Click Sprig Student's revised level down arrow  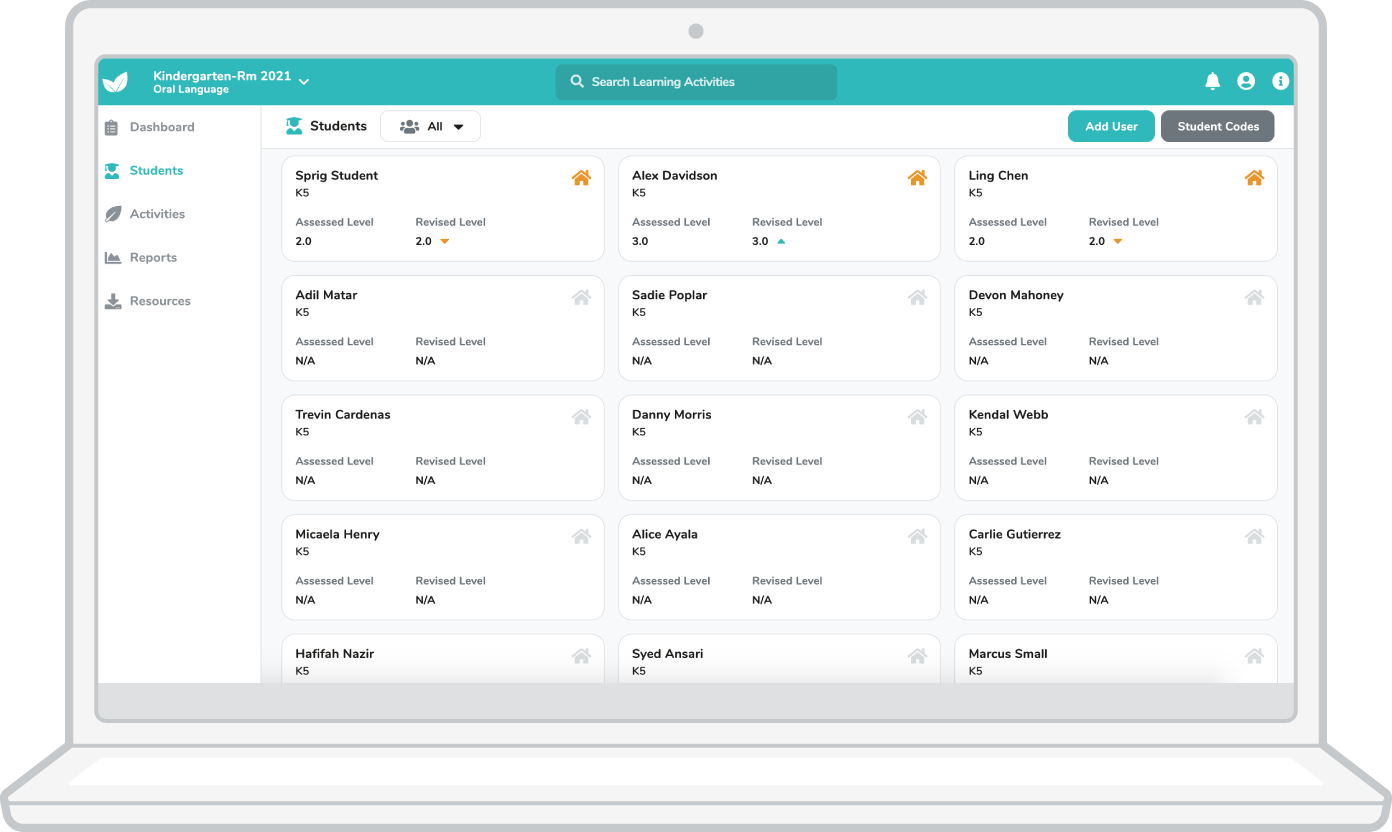(445, 242)
